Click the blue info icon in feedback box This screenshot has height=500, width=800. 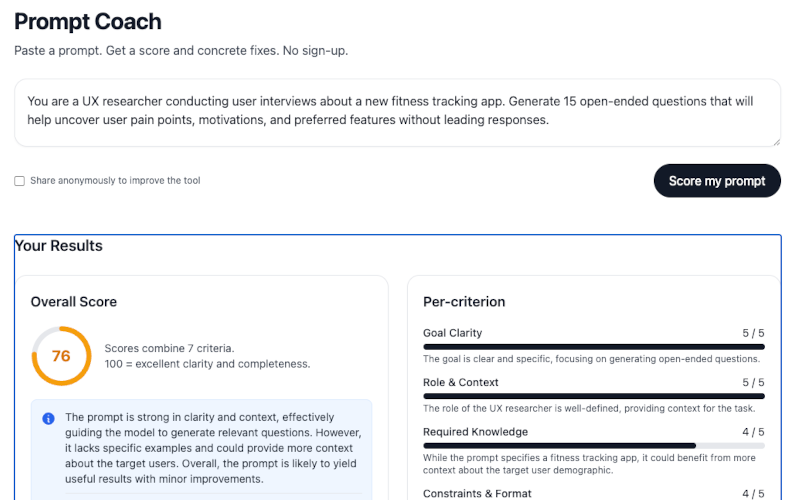[x=48, y=418]
